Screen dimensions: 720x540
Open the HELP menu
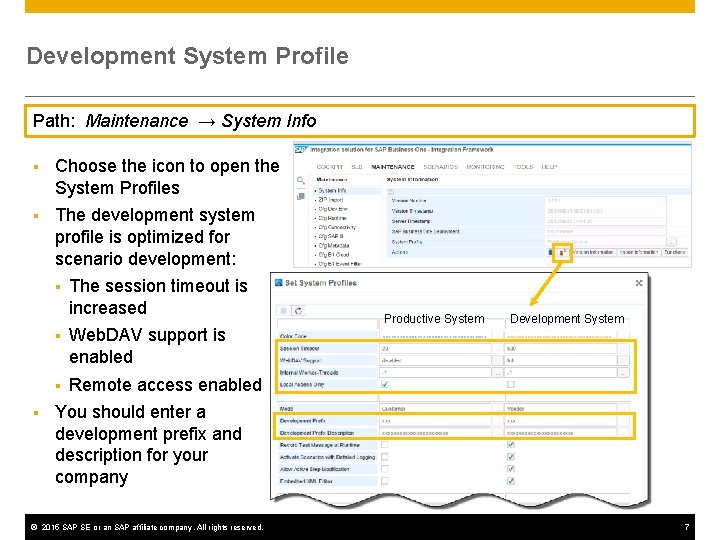(x=549, y=167)
